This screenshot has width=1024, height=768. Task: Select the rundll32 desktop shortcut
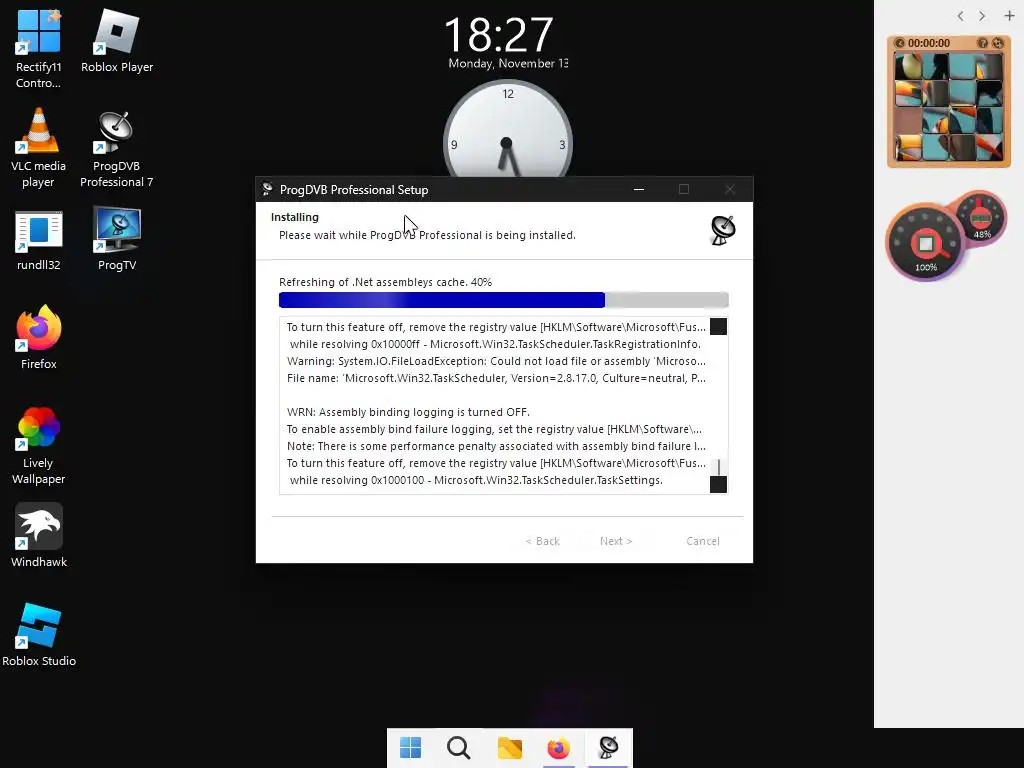pyautogui.click(x=39, y=240)
